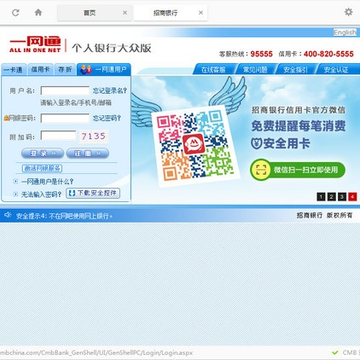Select the 信用卡 login tab
The height and width of the screenshot is (360, 360).
(x=40, y=70)
